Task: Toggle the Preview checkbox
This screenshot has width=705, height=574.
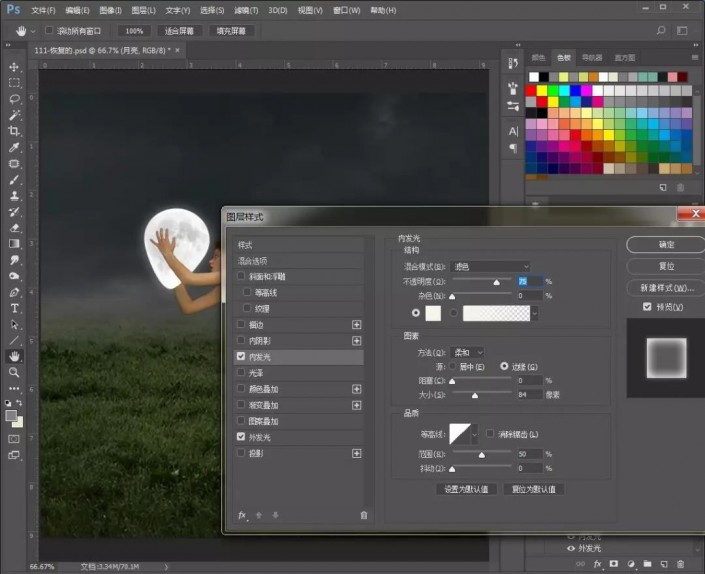Action: 647,307
